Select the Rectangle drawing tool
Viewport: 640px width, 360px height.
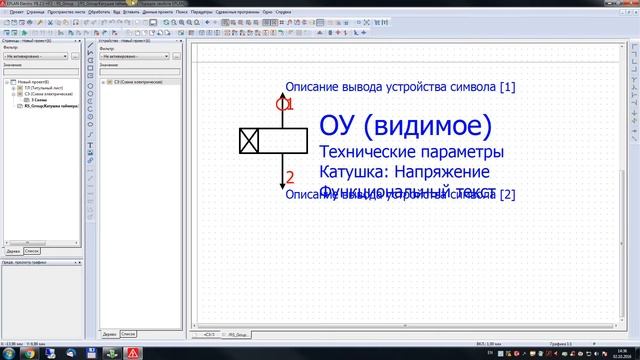91,68
